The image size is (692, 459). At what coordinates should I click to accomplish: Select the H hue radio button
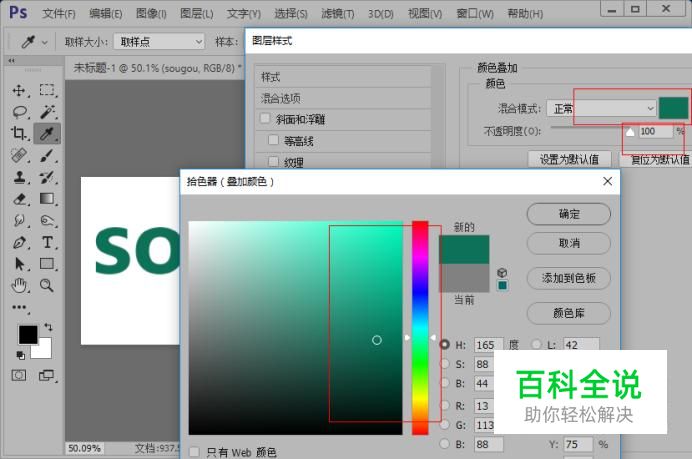pyautogui.click(x=445, y=344)
